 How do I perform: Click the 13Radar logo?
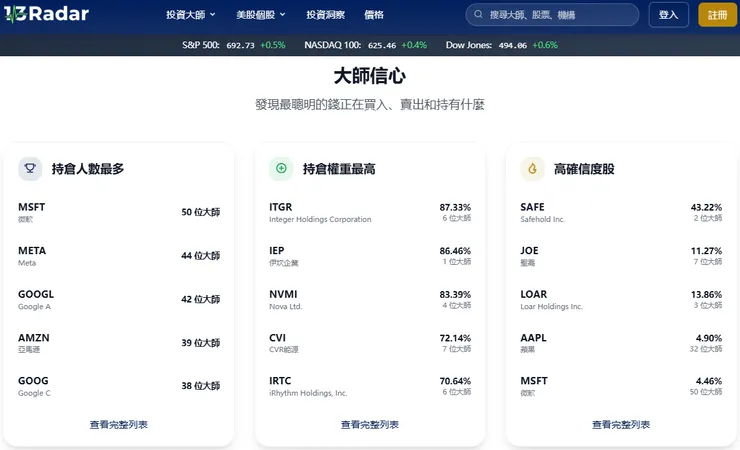coord(46,14)
